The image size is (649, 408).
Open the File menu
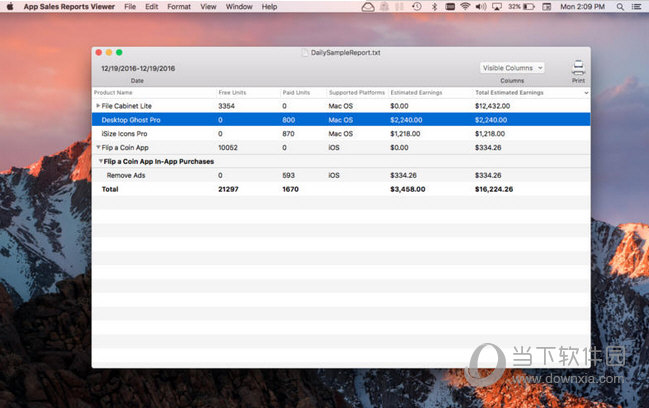click(x=130, y=7)
